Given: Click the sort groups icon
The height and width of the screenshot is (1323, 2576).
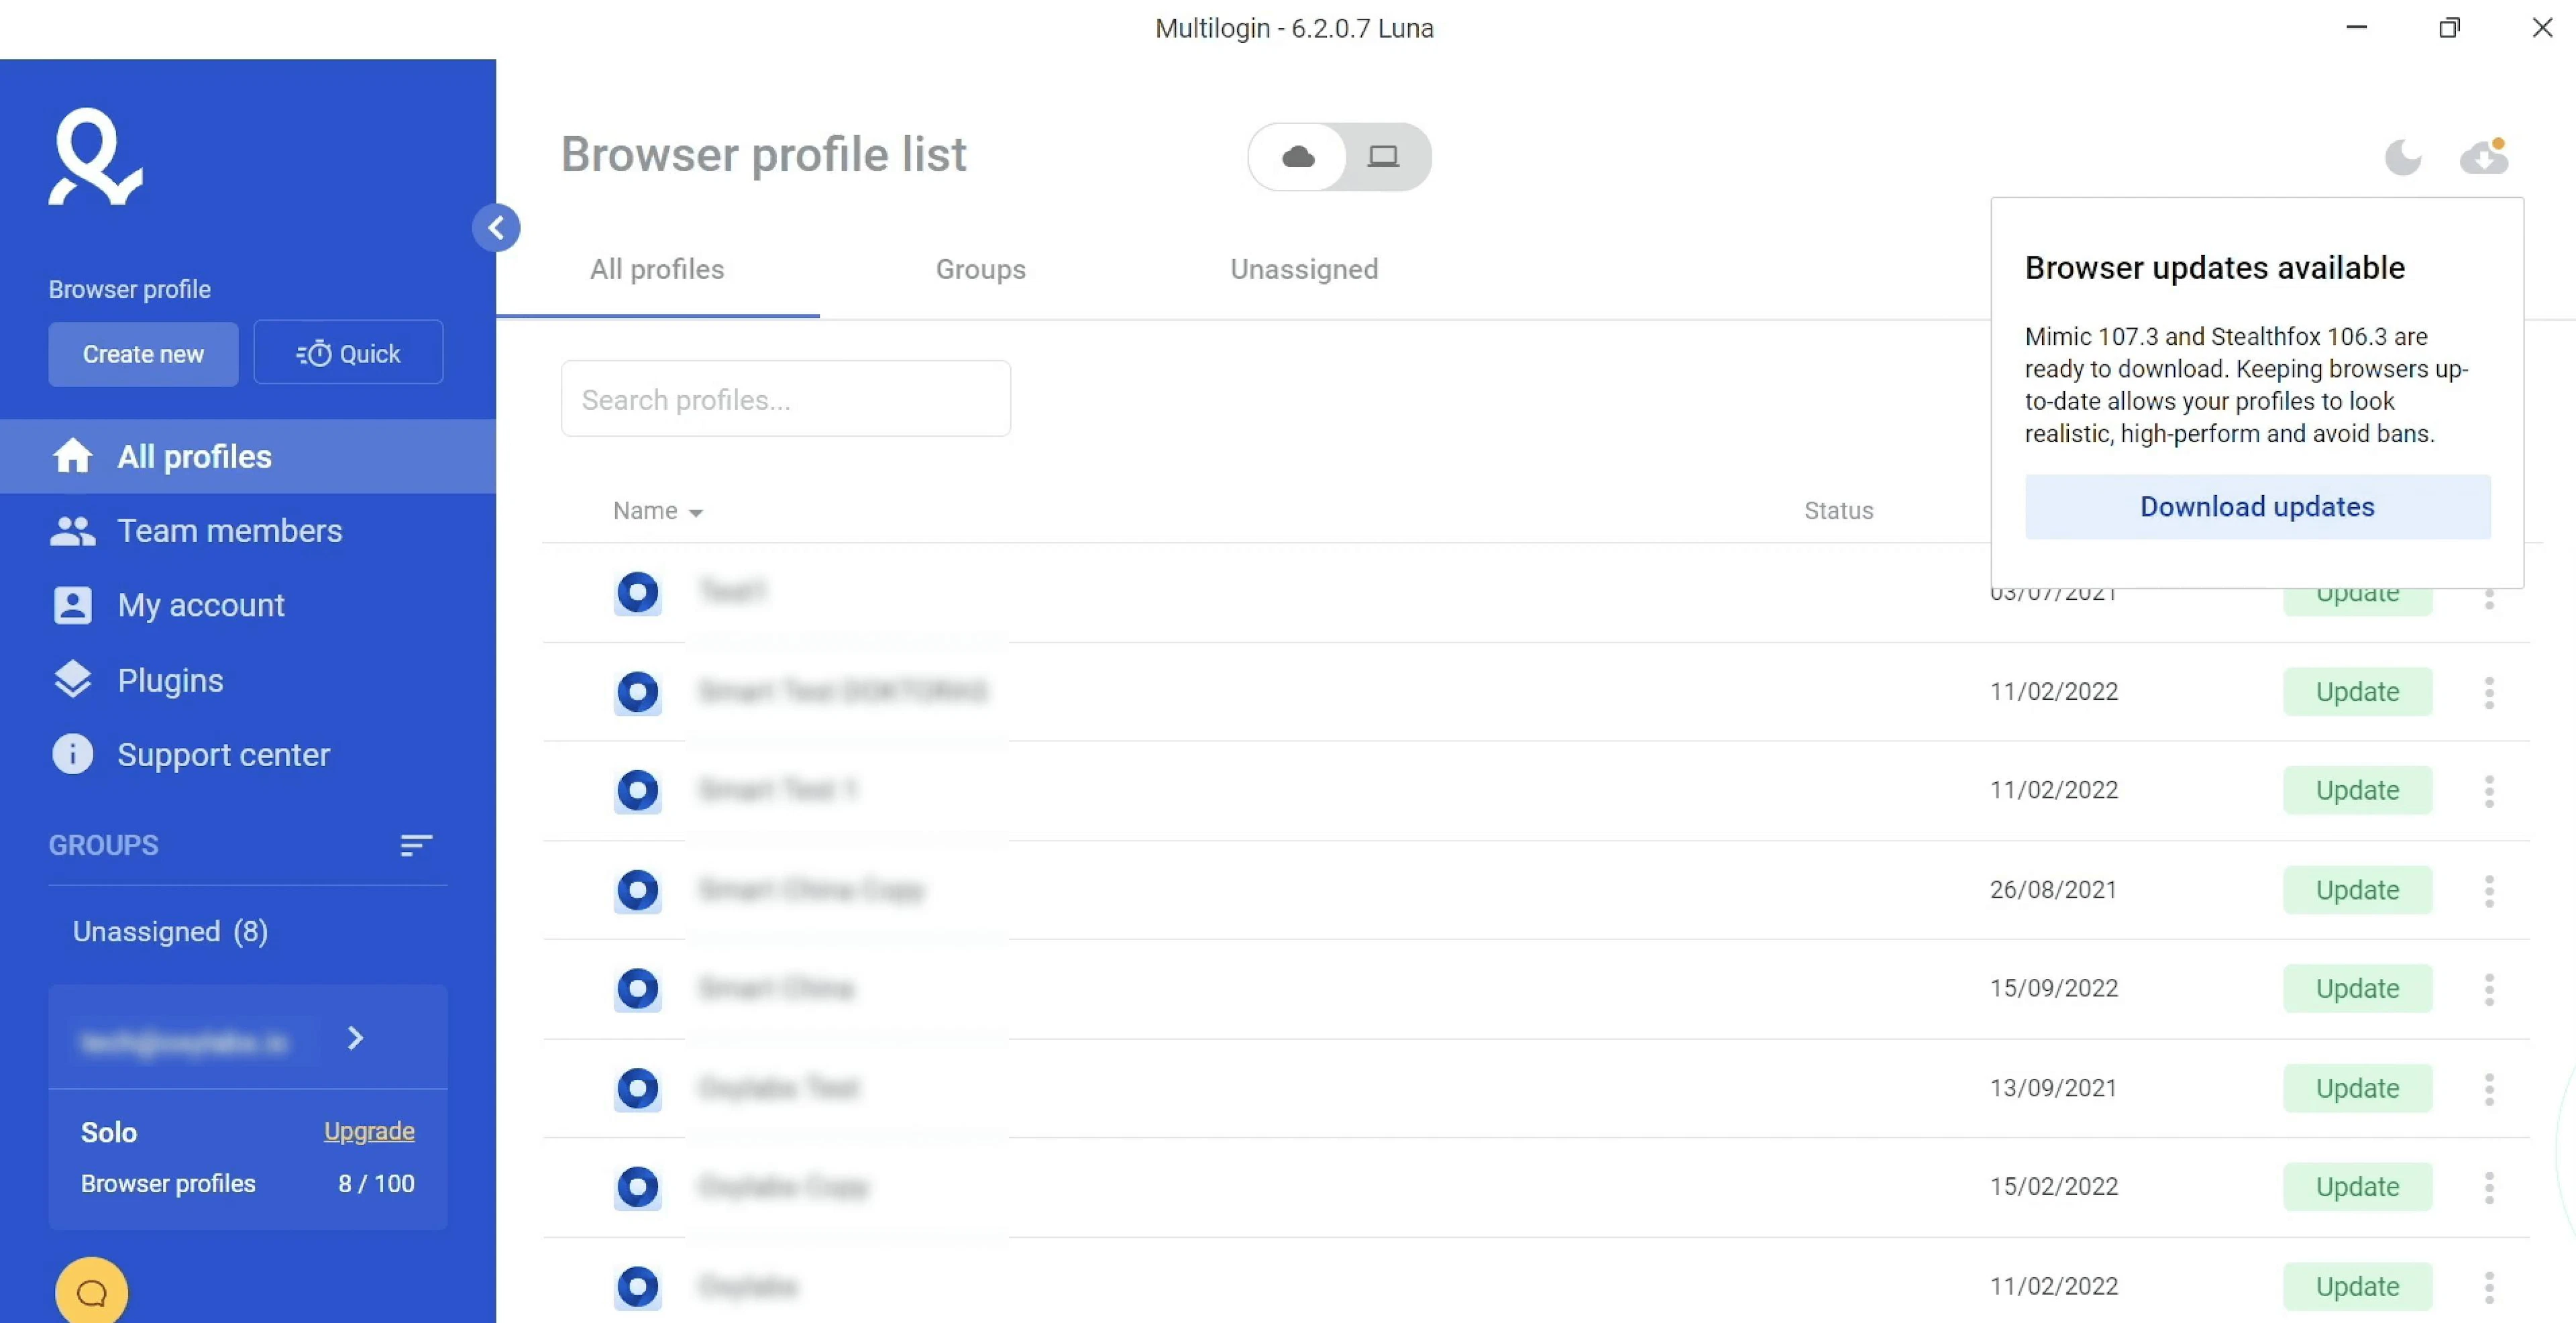Looking at the screenshot, I should [416, 845].
